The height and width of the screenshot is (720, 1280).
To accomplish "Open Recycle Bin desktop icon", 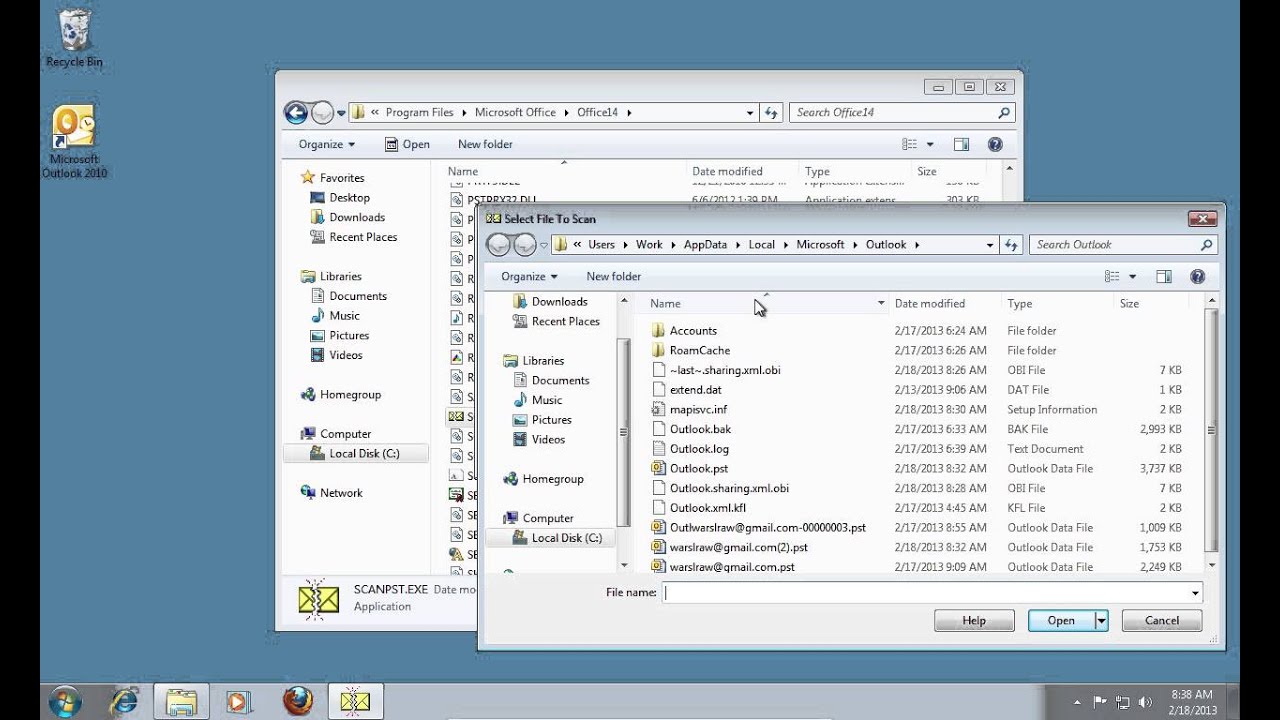I will (x=74, y=38).
